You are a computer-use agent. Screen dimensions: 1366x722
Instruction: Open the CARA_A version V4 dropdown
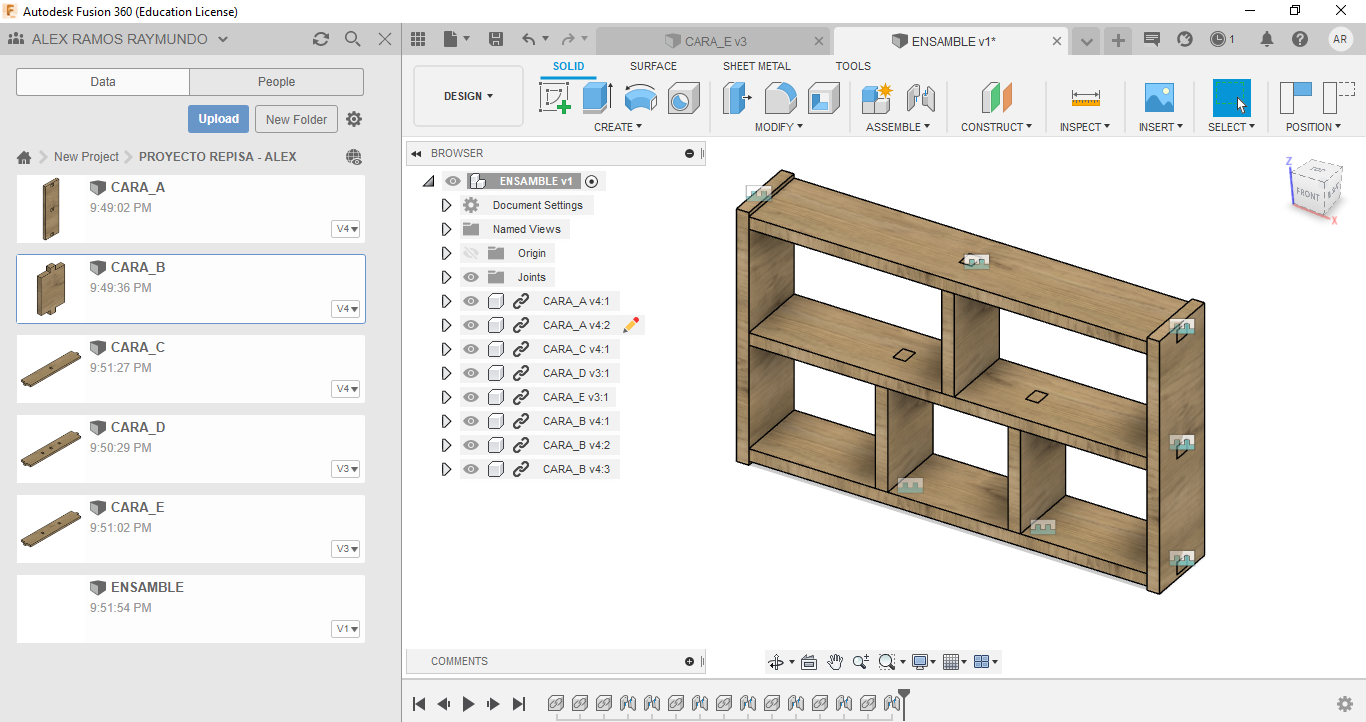pos(346,229)
